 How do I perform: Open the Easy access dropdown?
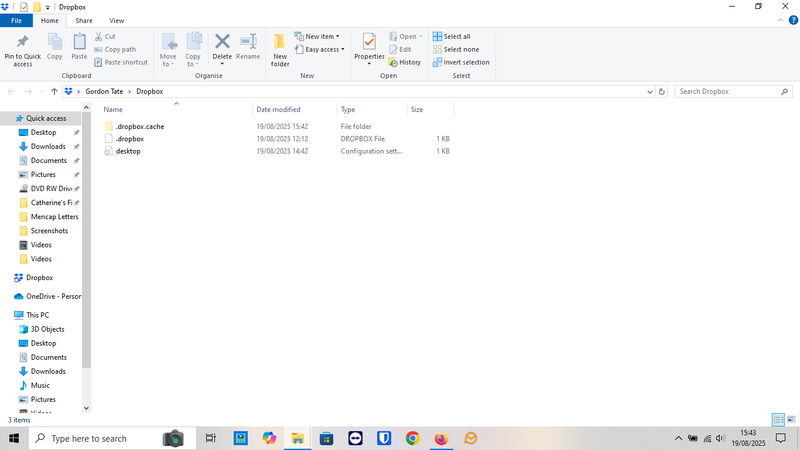[x=324, y=49]
